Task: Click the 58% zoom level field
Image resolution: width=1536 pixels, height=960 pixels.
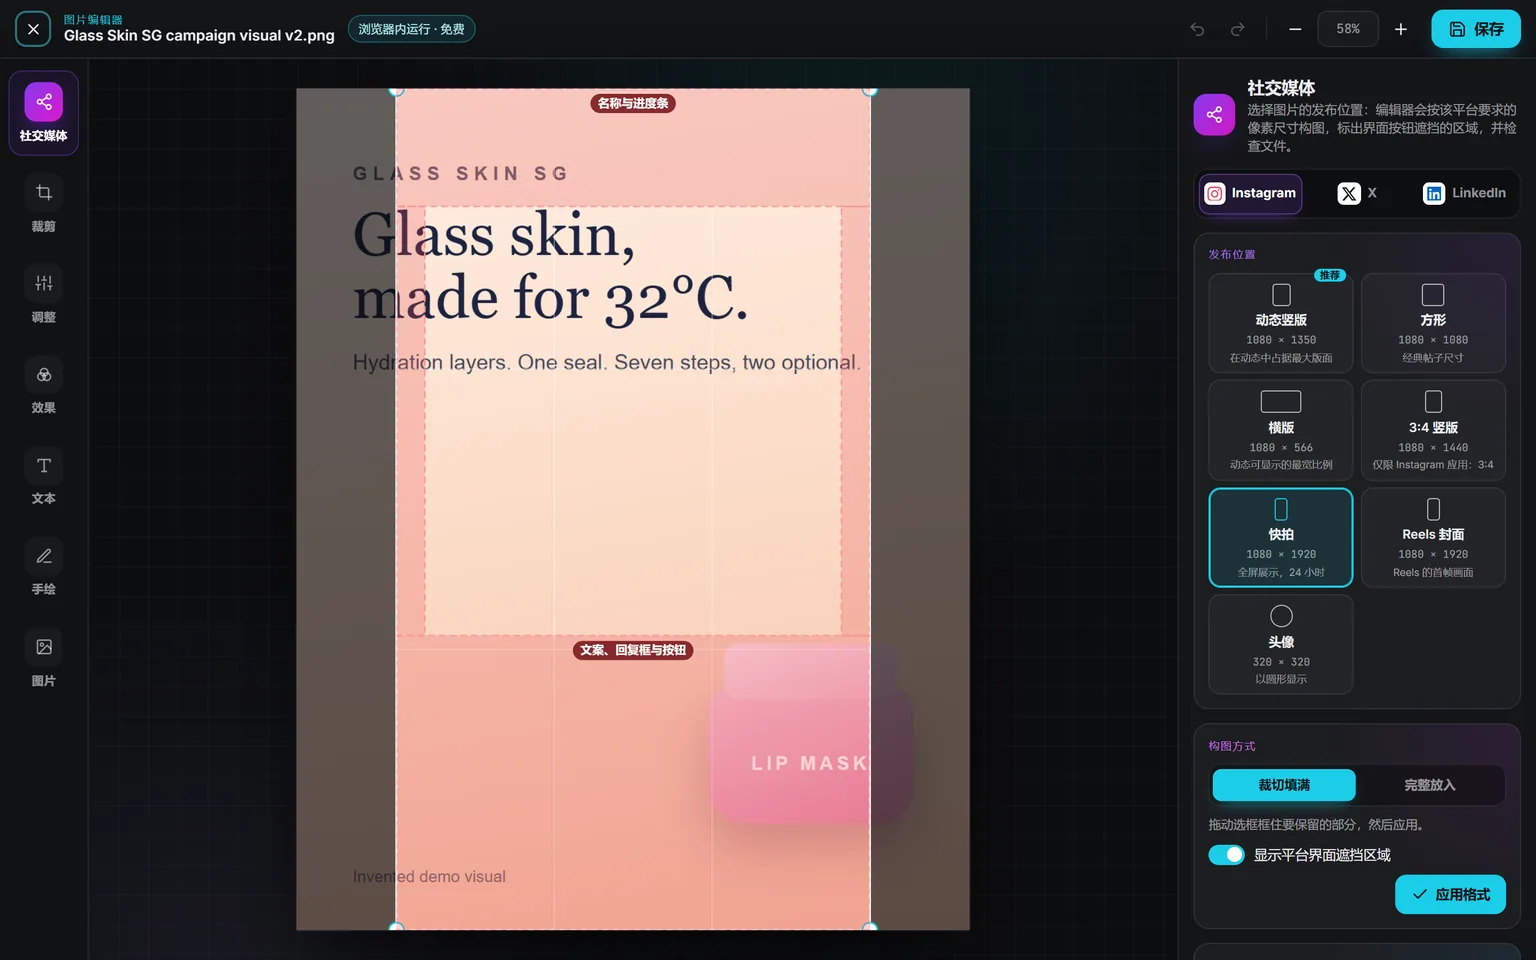Action: pyautogui.click(x=1348, y=29)
